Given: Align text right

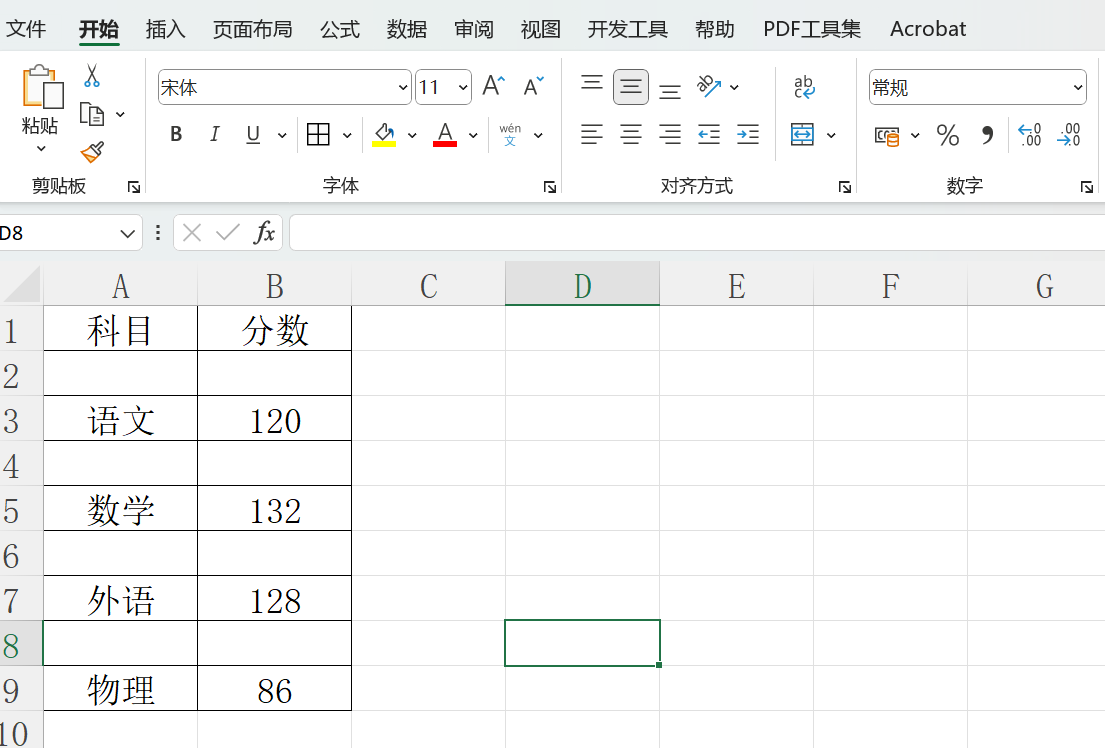Looking at the screenshot, I should tap(669, 135).
